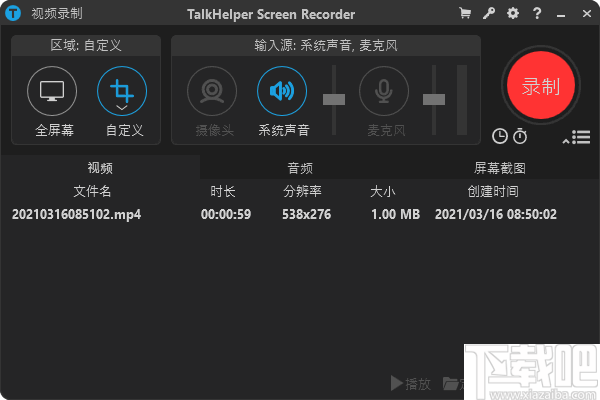Sort by 文件名 column header
The height and width of the screenshot is (400, 600).
pyautogui.click(x=92, y=191)
